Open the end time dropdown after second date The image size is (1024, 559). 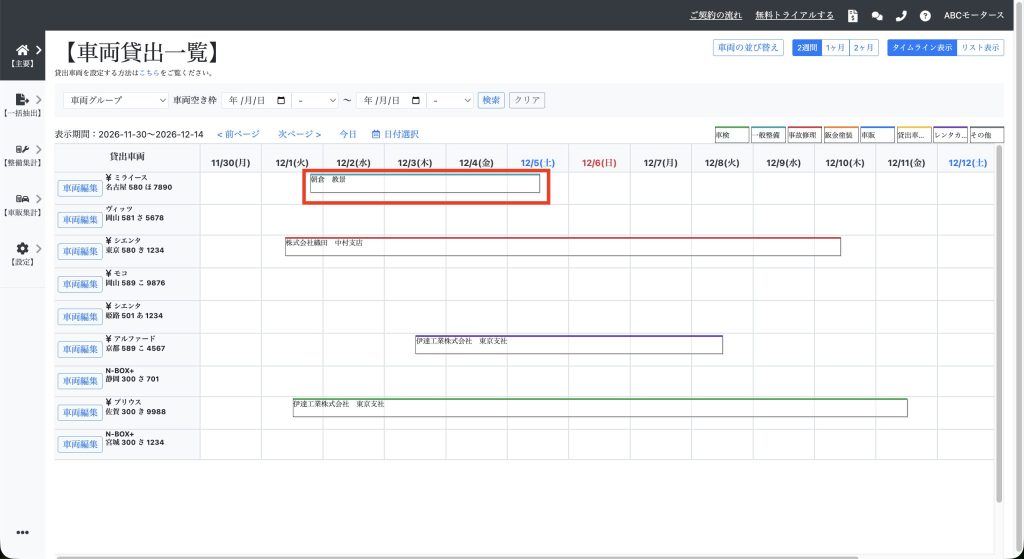[449, 101]
